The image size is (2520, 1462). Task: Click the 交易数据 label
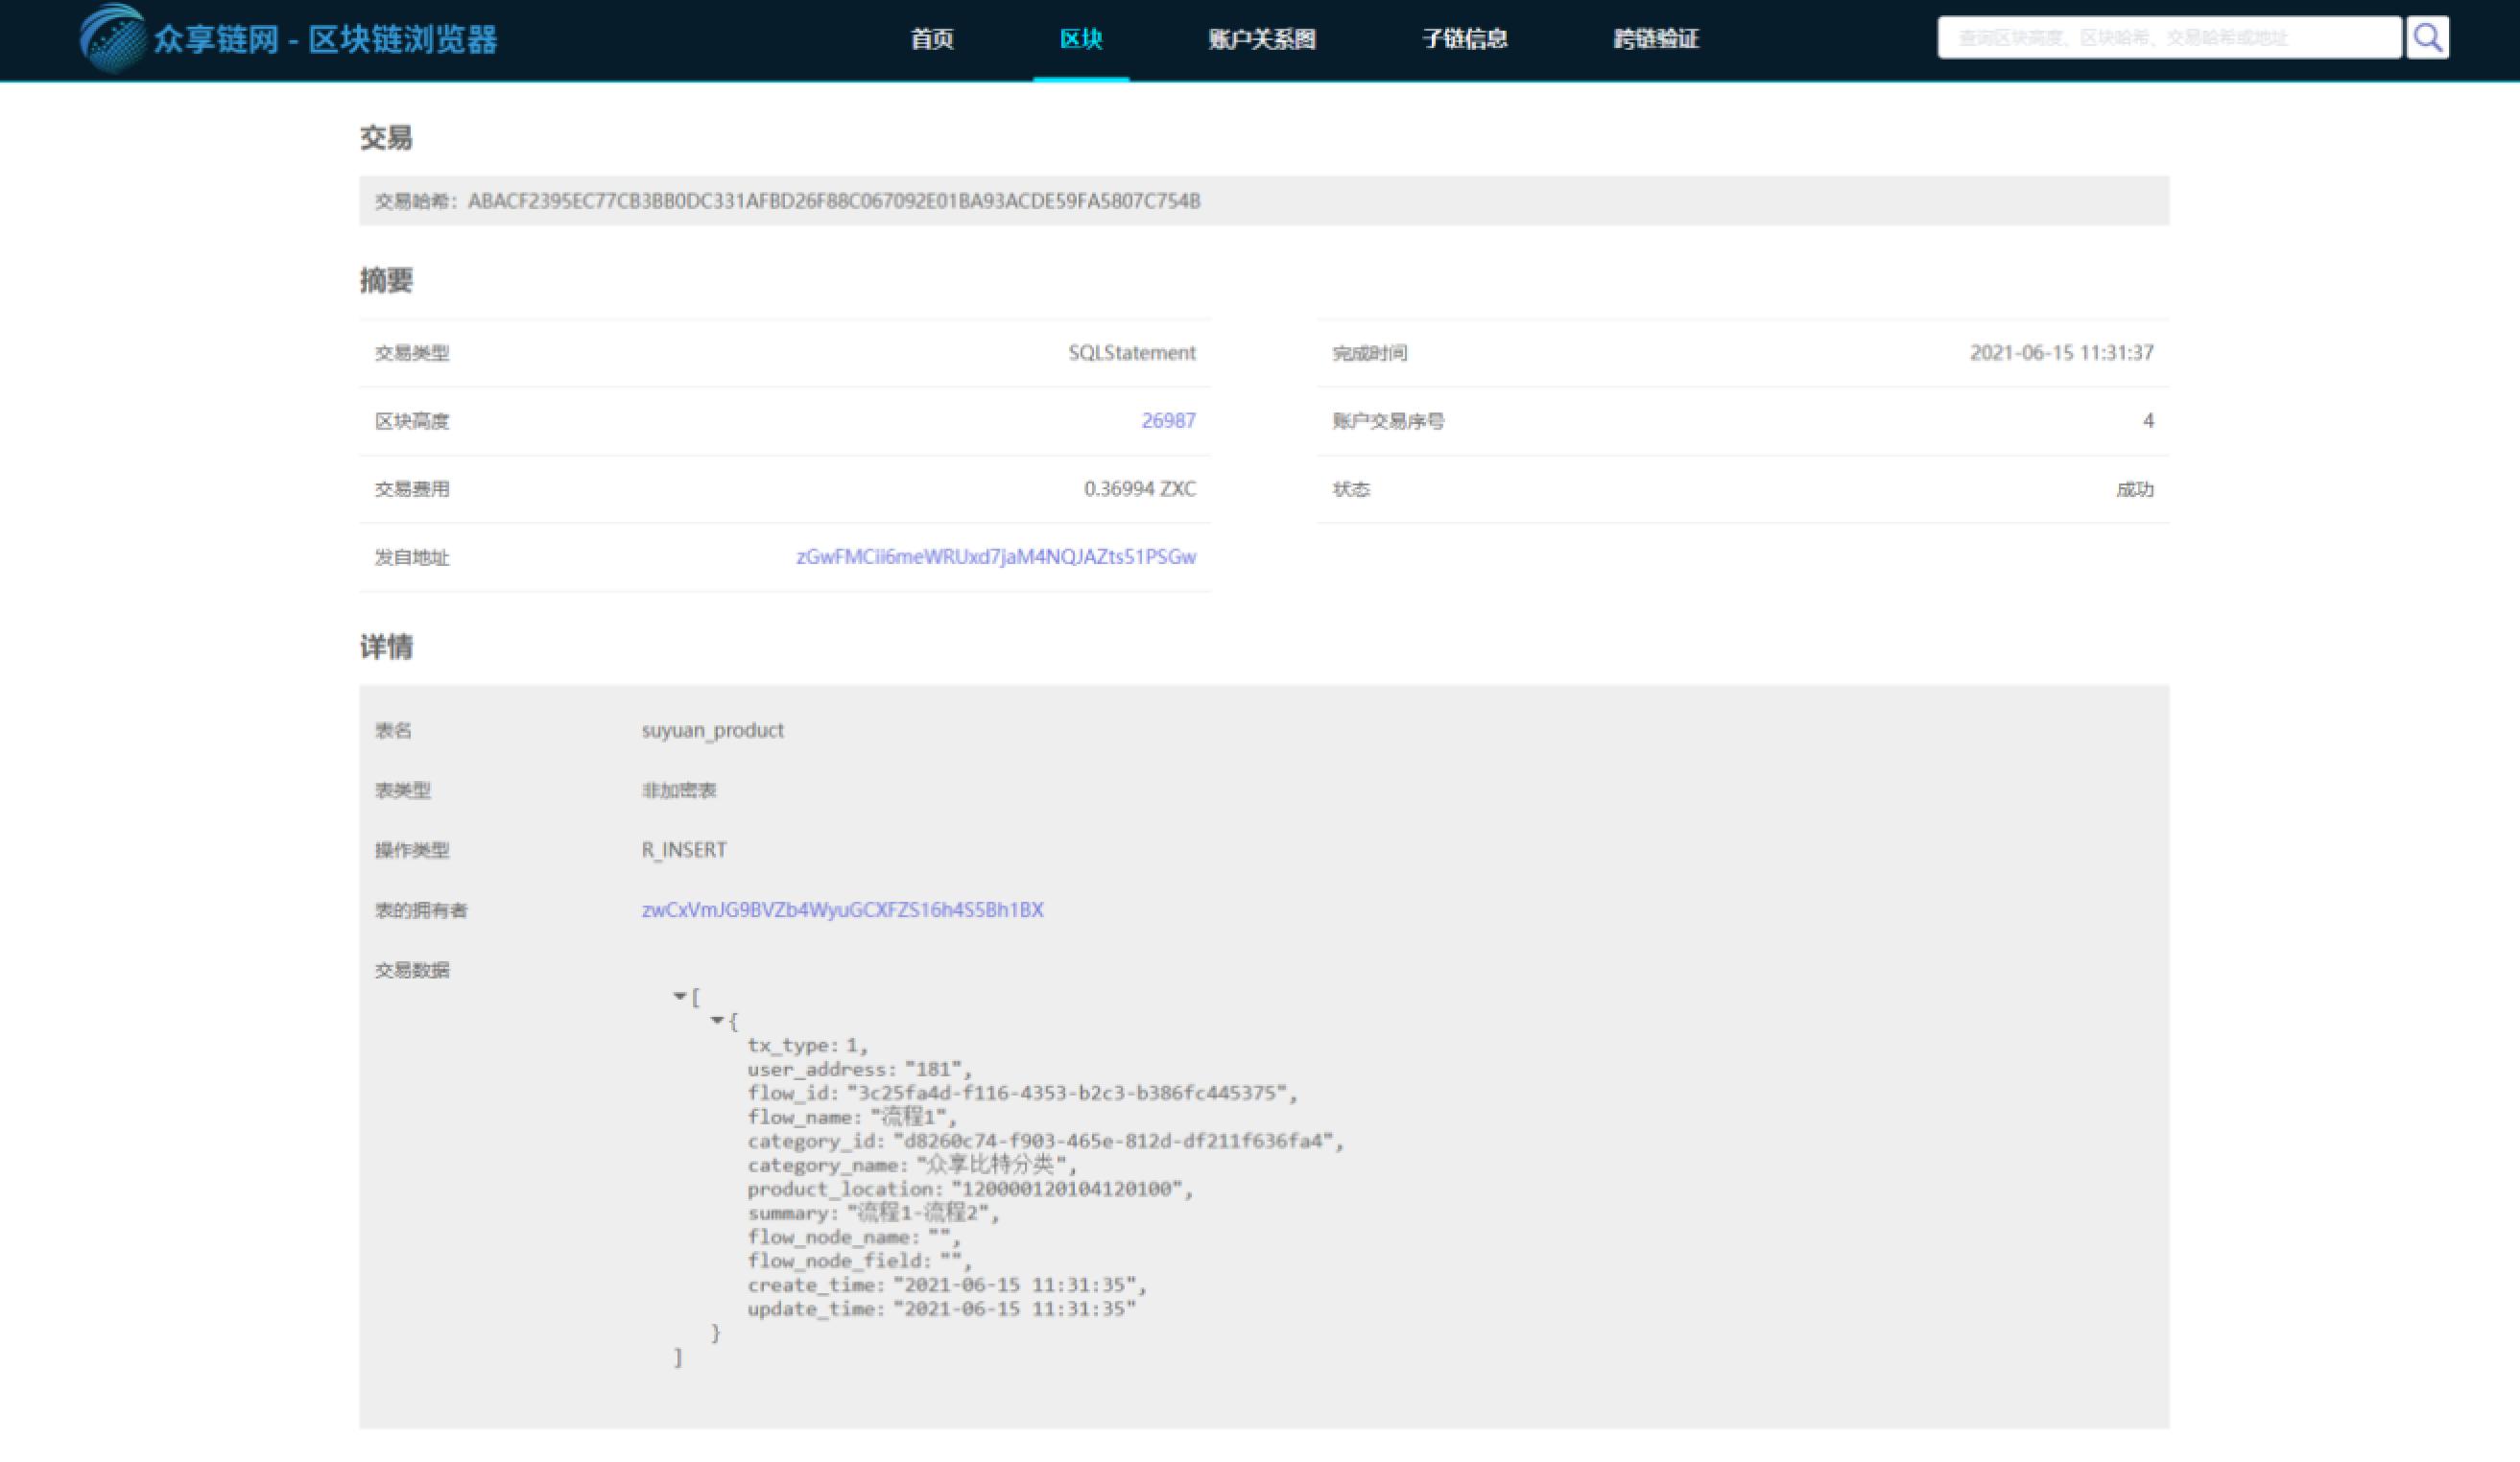[412, 970]
